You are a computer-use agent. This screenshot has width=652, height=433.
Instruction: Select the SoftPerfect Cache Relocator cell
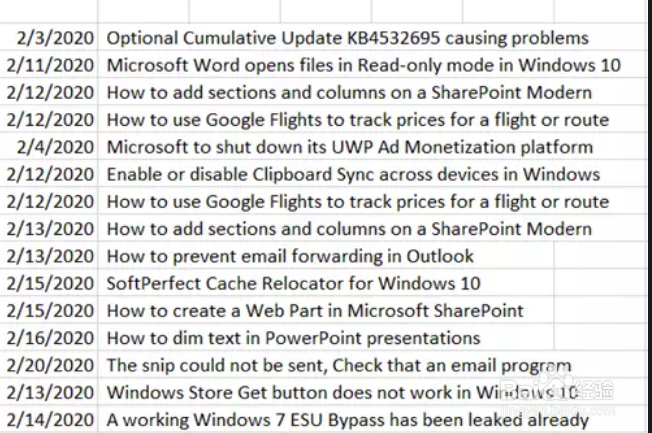(293, 284)
